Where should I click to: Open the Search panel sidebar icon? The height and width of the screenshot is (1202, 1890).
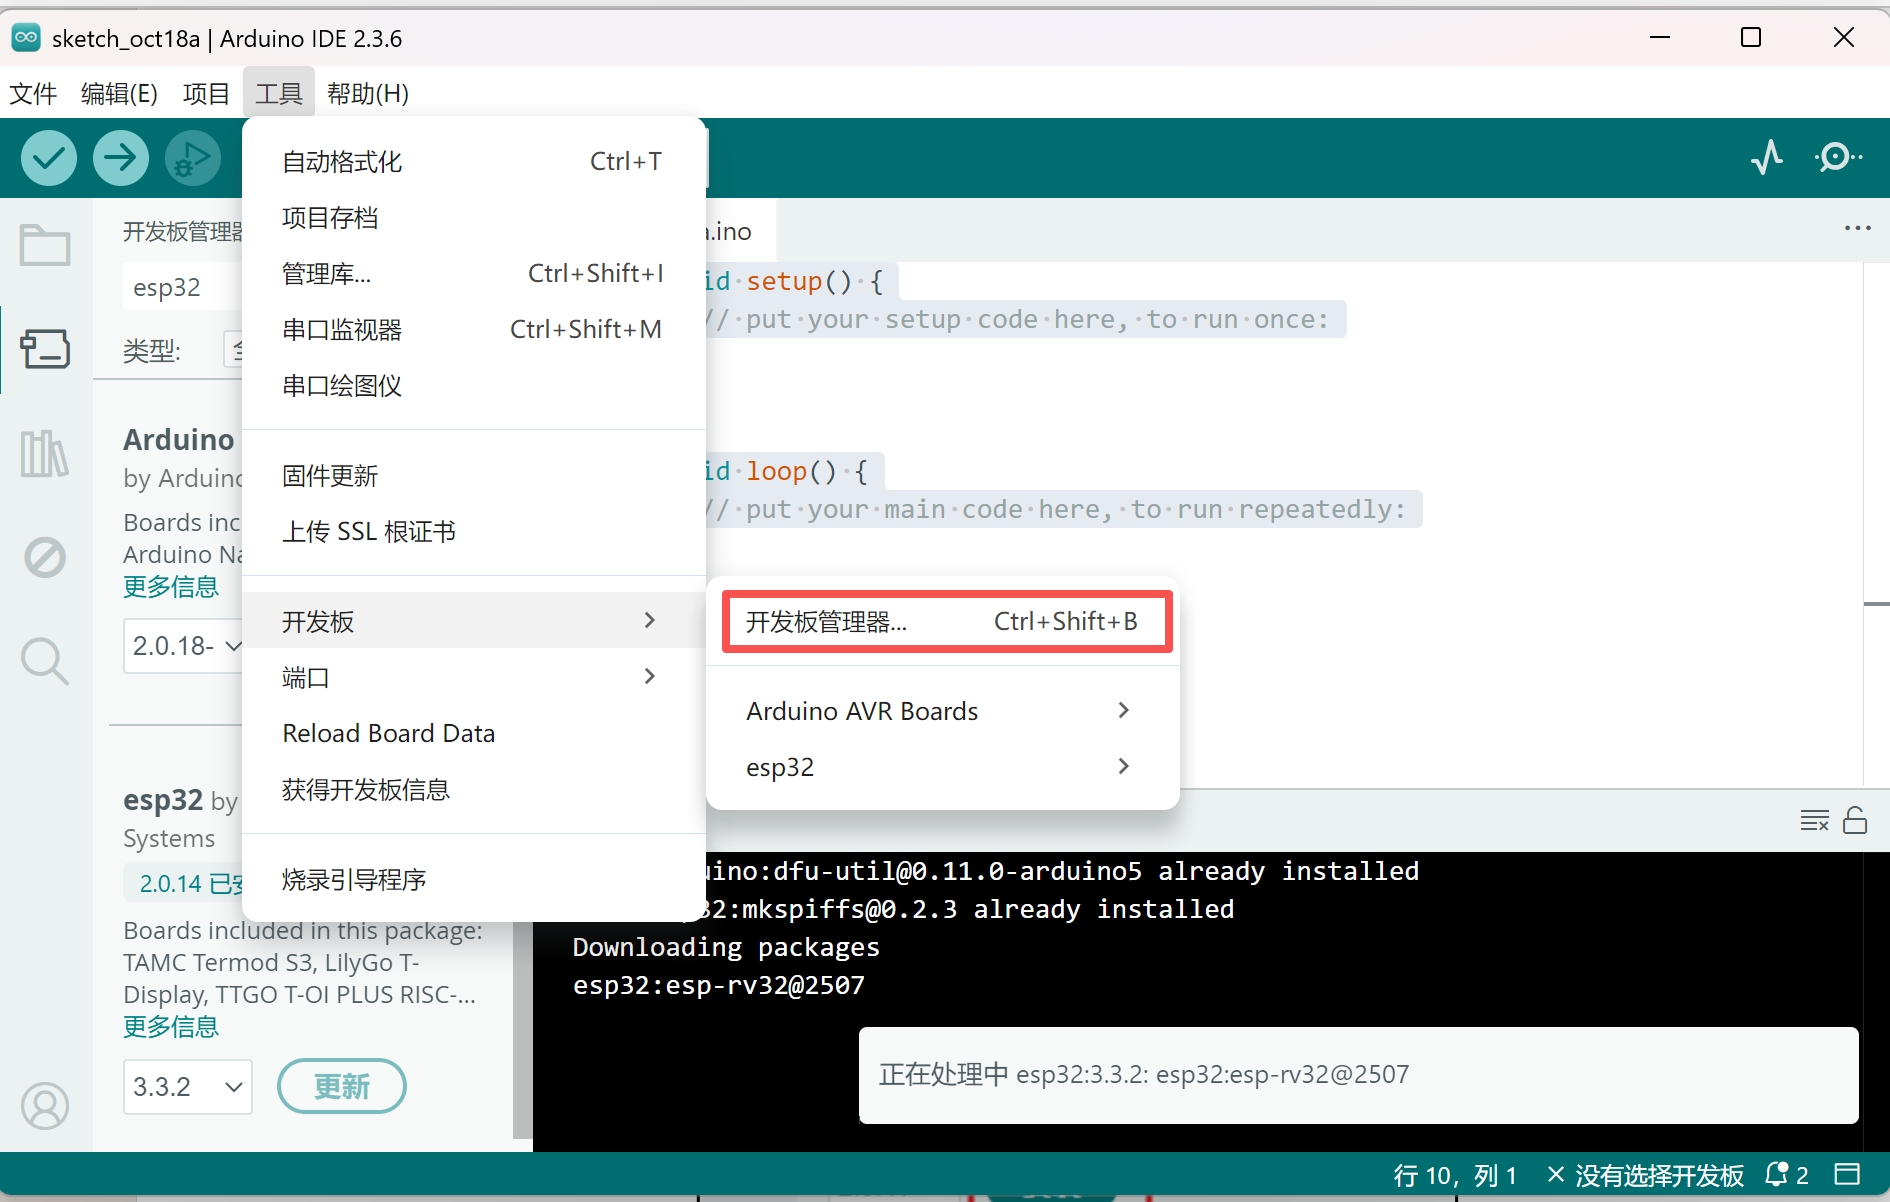pyautogui.click(x=44, y=661)
